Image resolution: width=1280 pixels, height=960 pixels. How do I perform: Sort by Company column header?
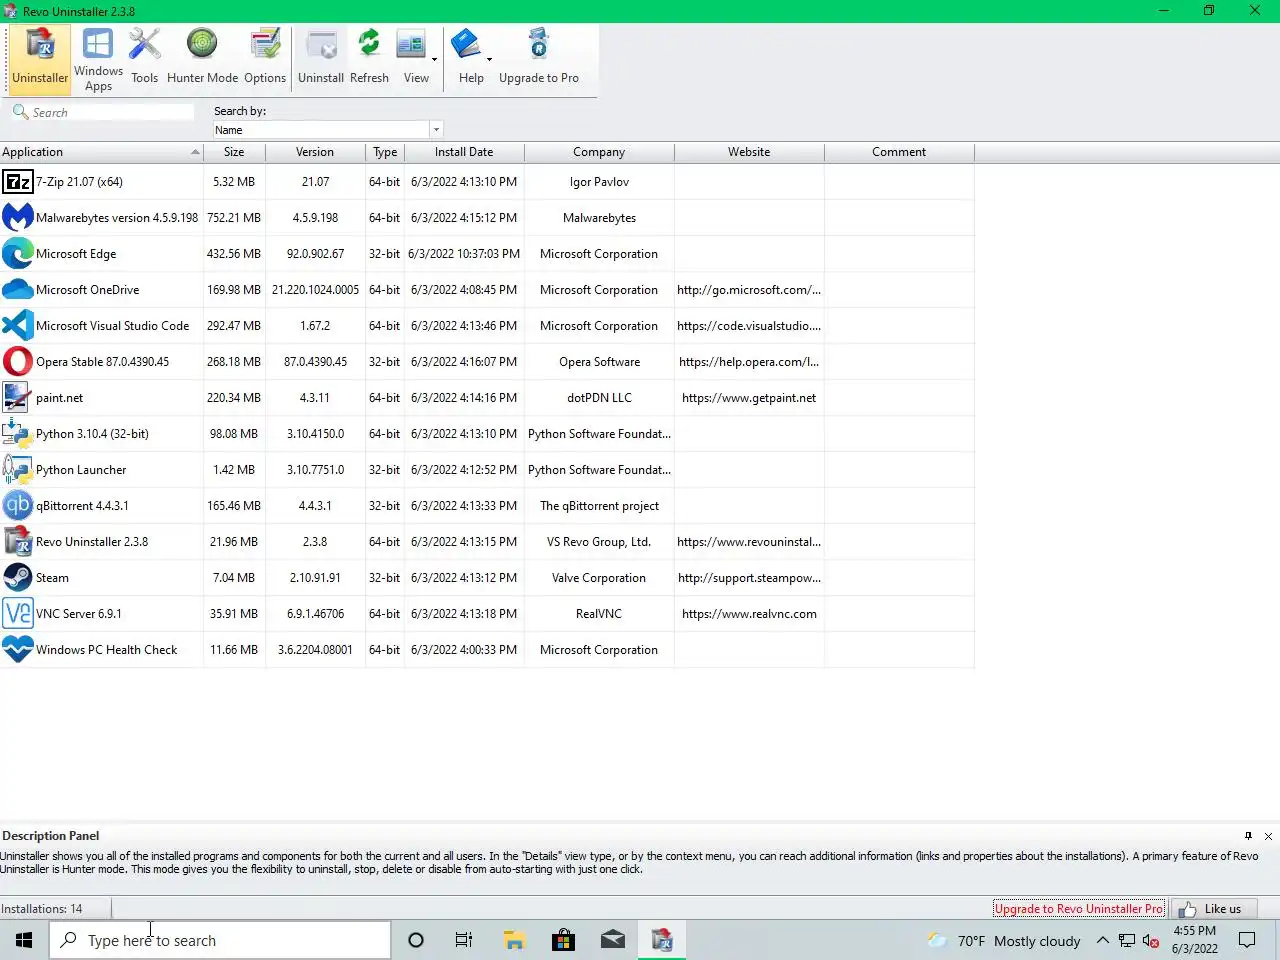click(599, 152)
